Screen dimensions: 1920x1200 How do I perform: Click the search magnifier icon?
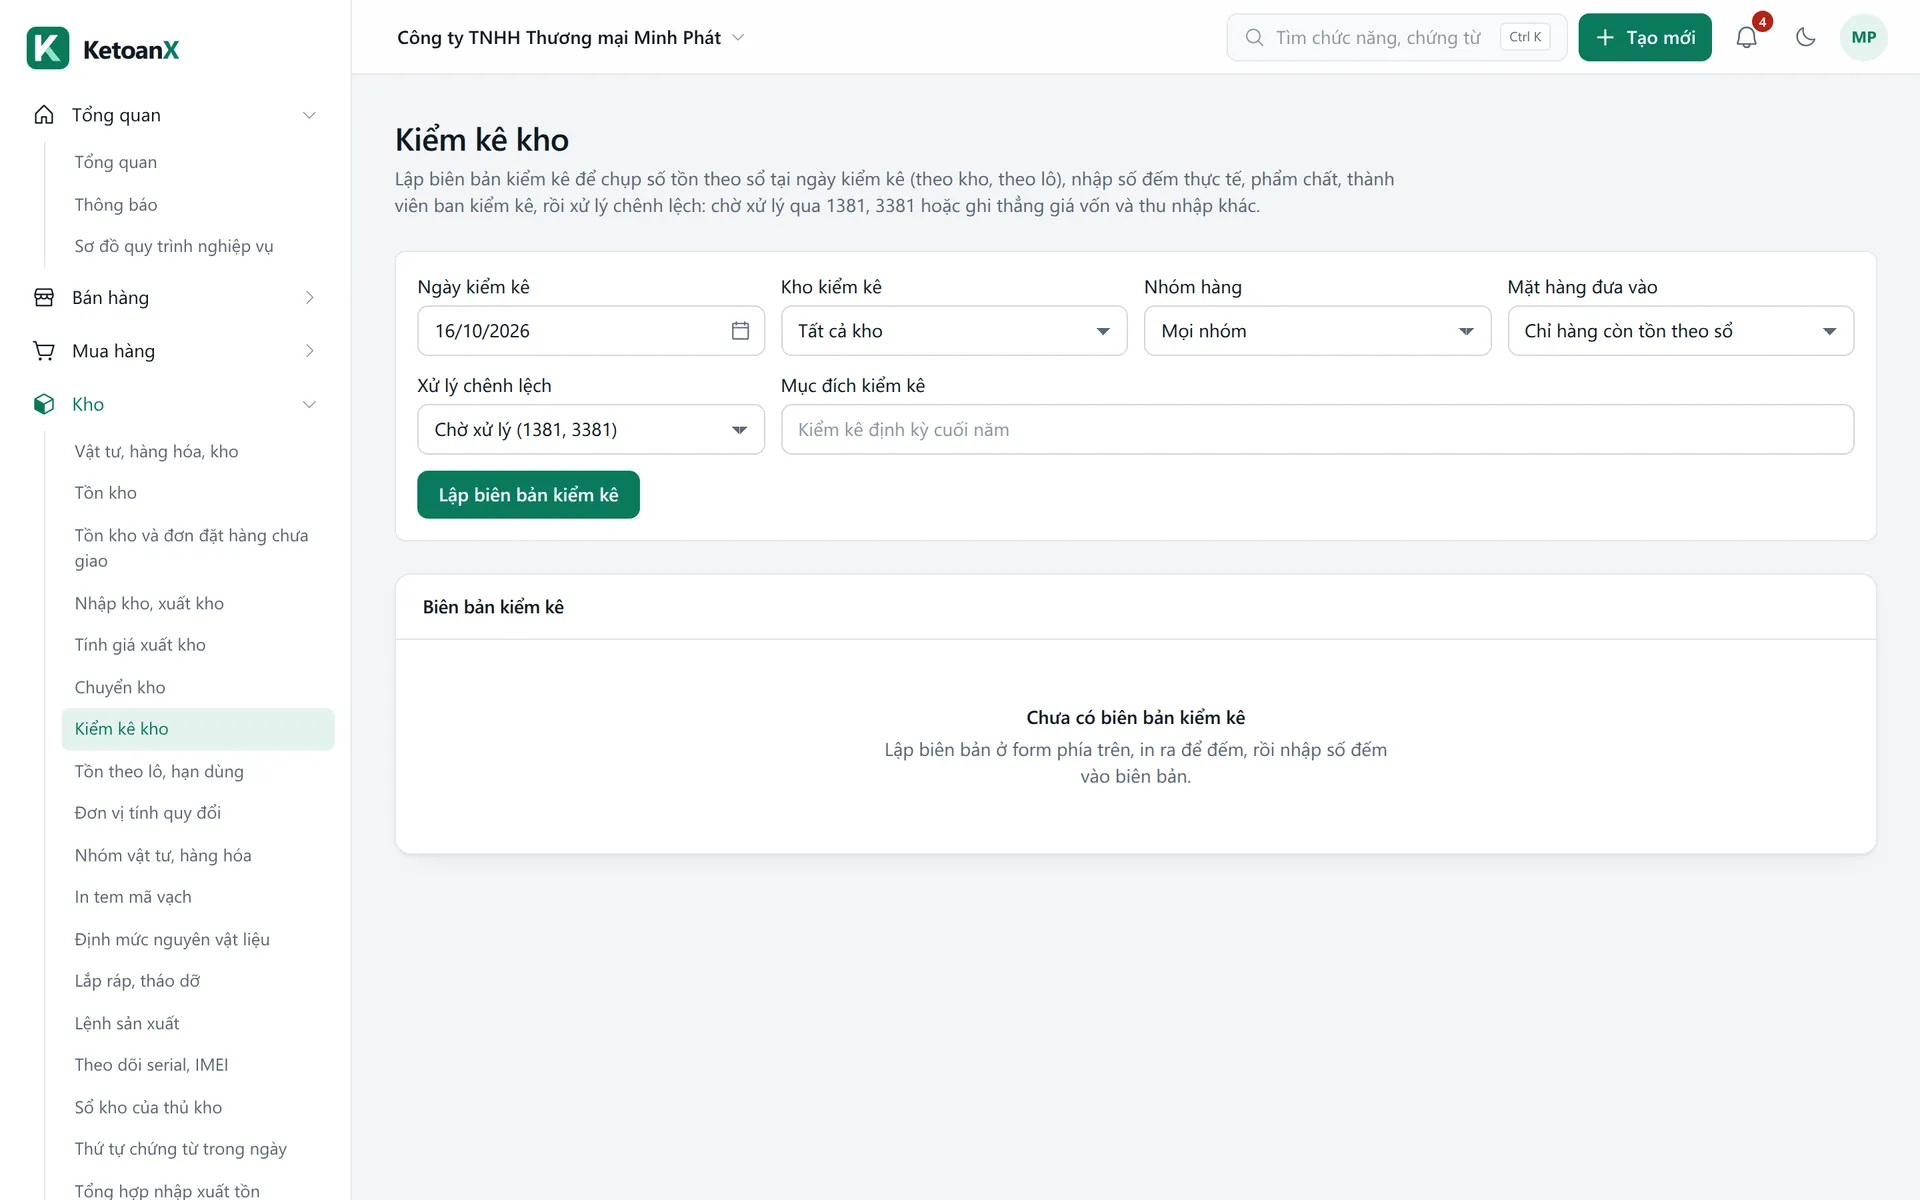tap(1254, 37)
